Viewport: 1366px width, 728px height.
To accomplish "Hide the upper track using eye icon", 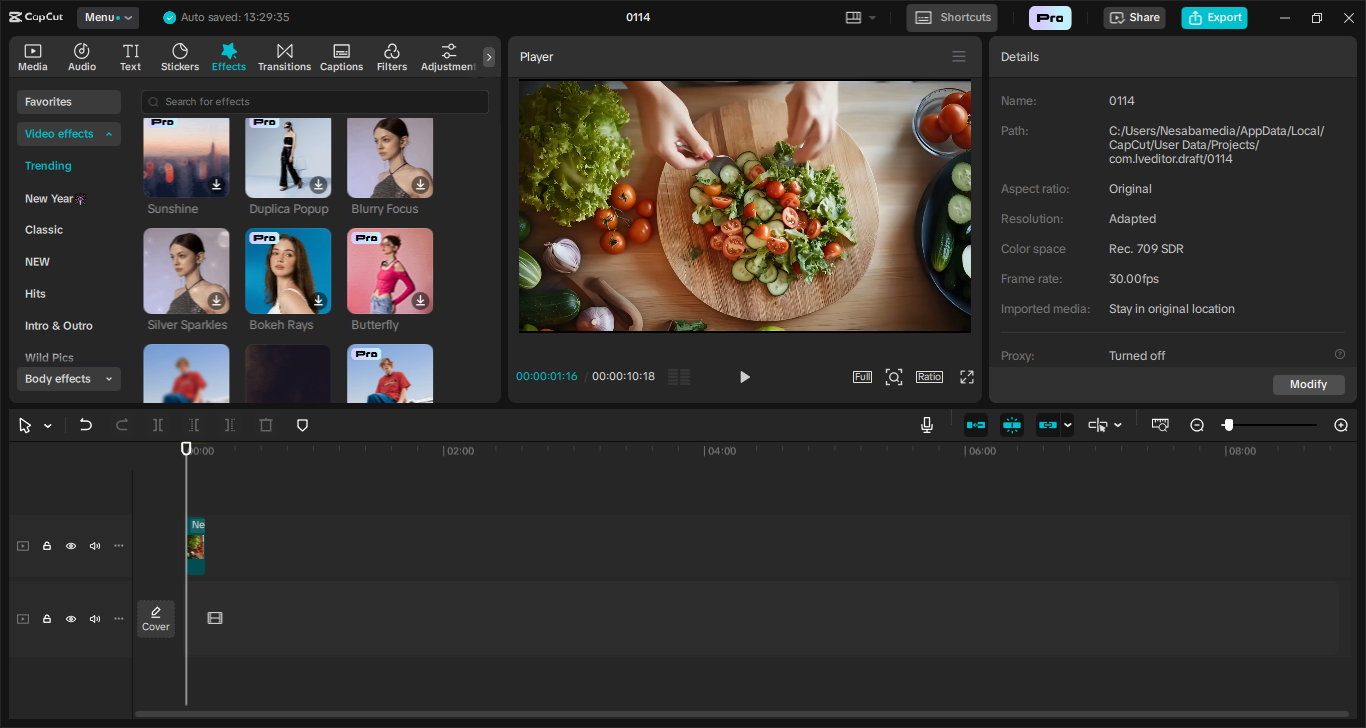I will click(x=71, y=546).
